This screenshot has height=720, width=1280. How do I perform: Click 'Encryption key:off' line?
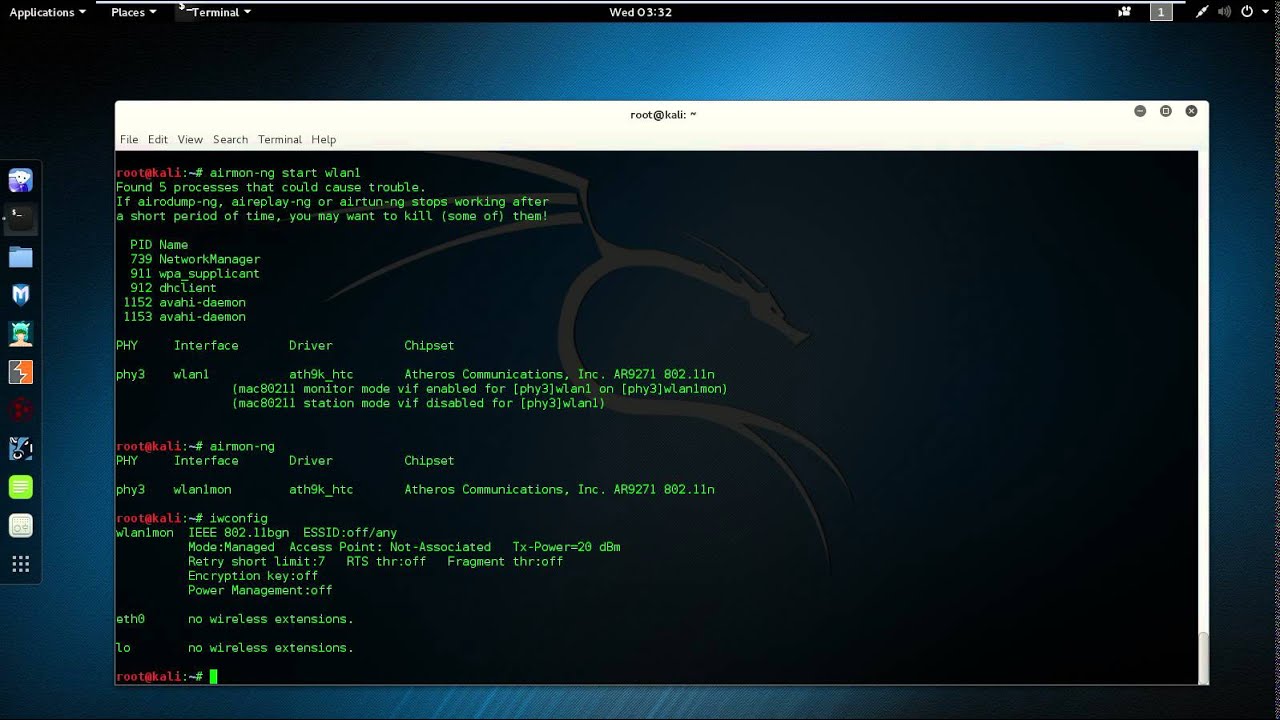coord(253,576)
